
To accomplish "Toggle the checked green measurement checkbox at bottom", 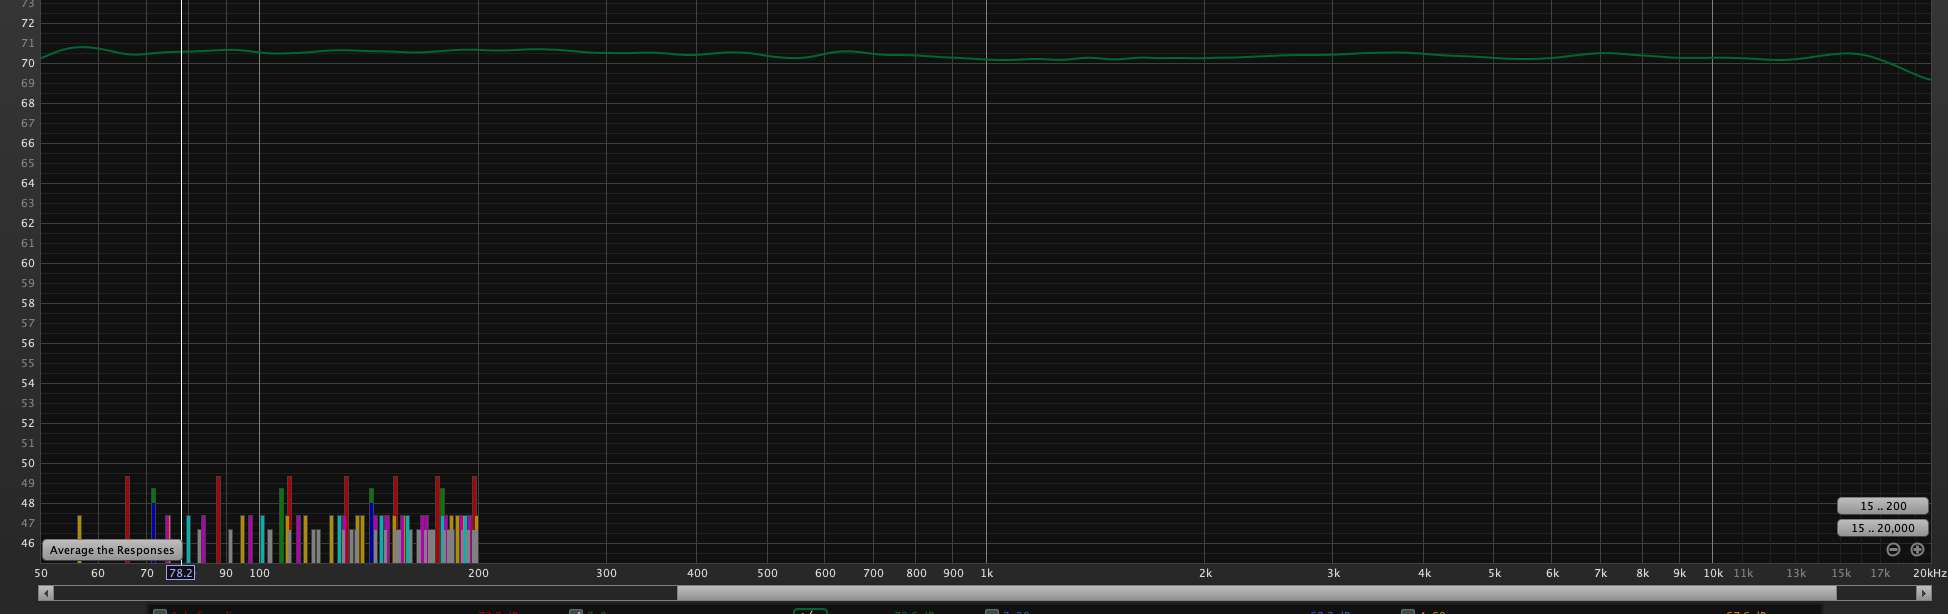I will pos(576,611).
